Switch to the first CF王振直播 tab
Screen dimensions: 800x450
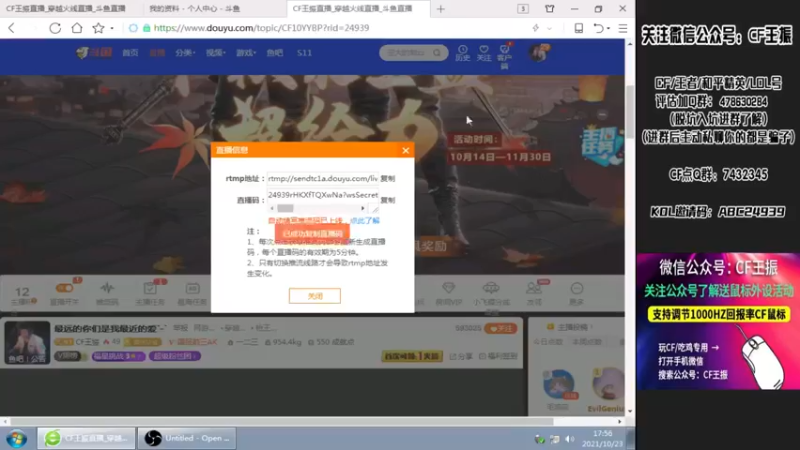coord(71,9)
